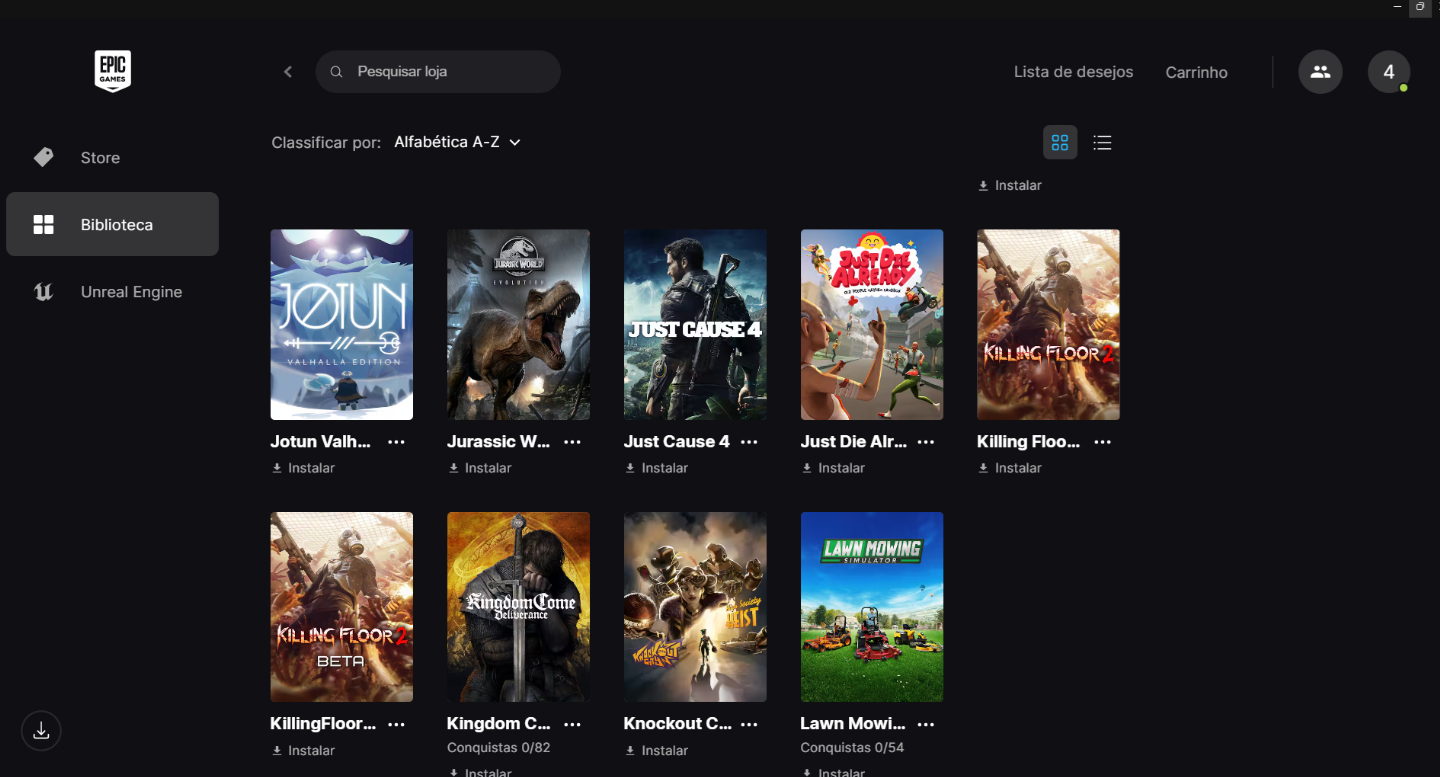Click the Conquistas 0/54 text

click(852, 748)
